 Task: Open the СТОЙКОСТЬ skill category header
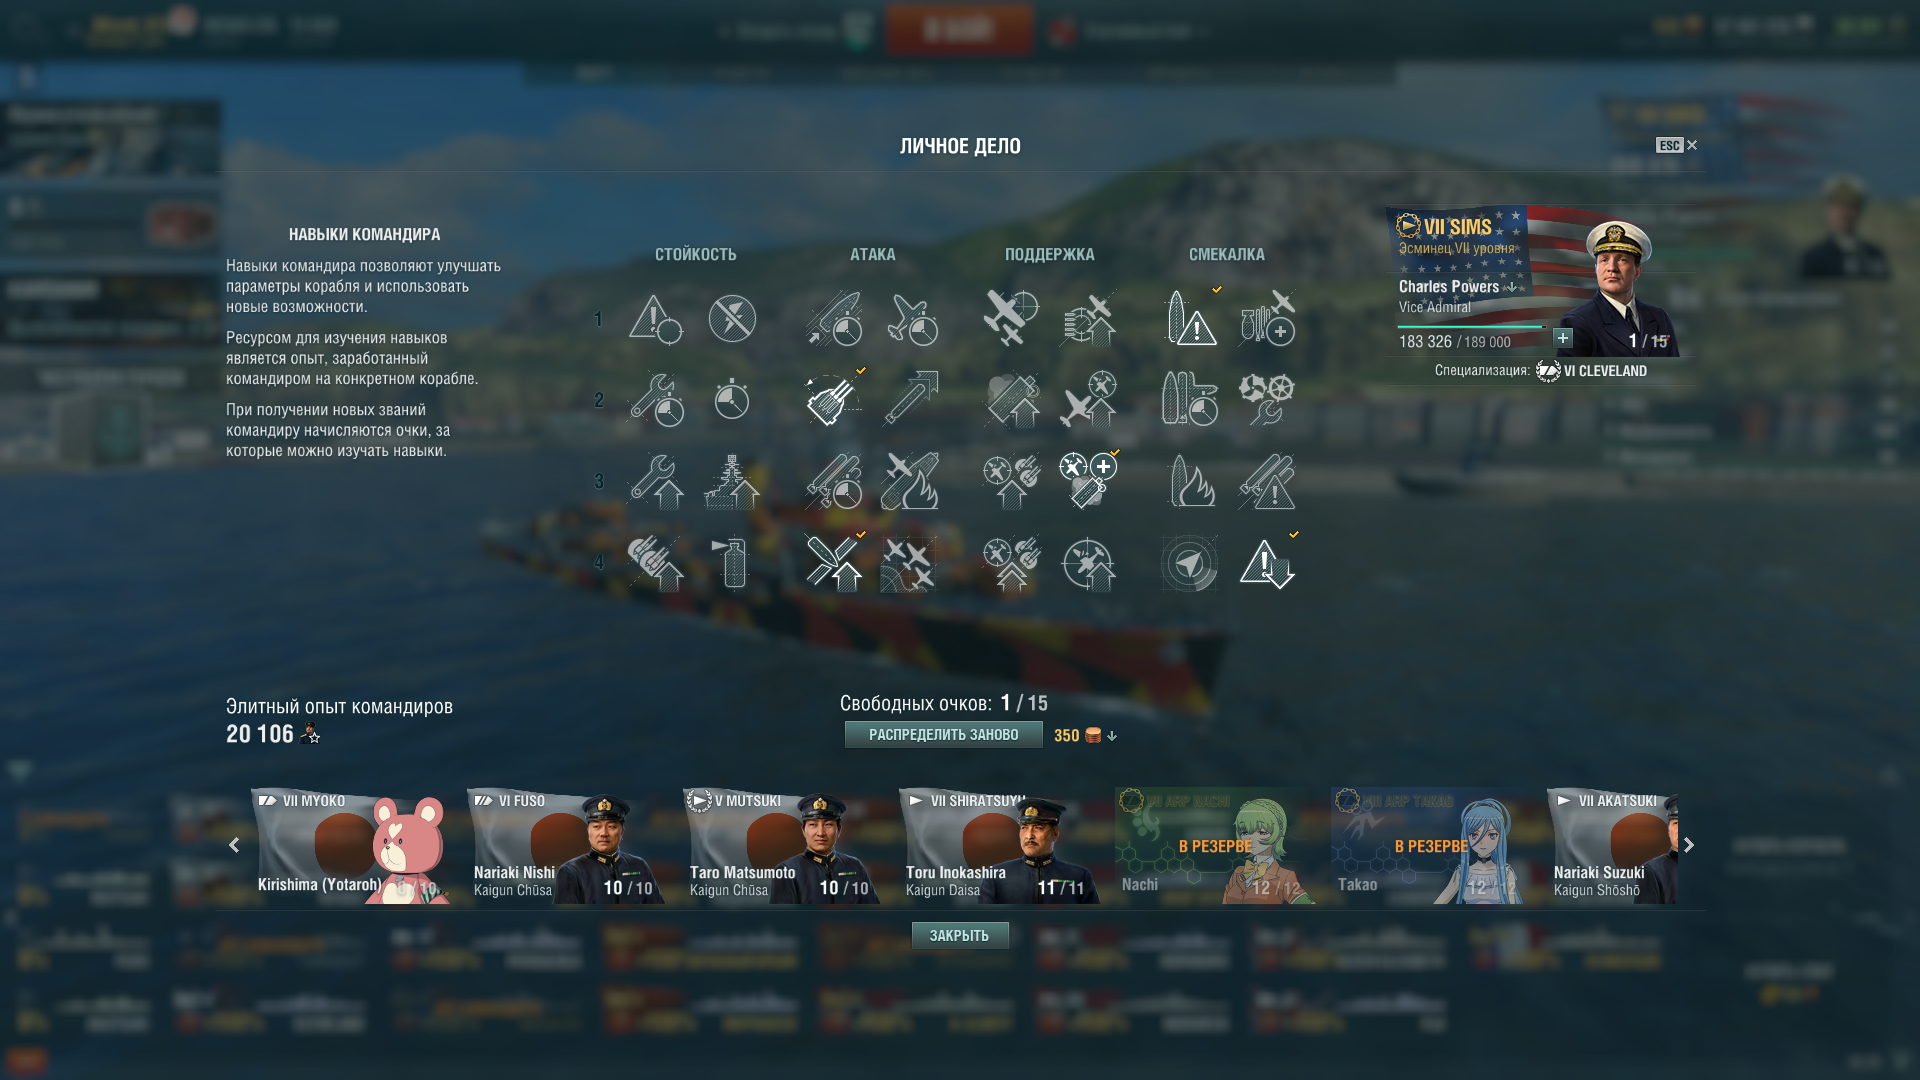pos(696,254)
